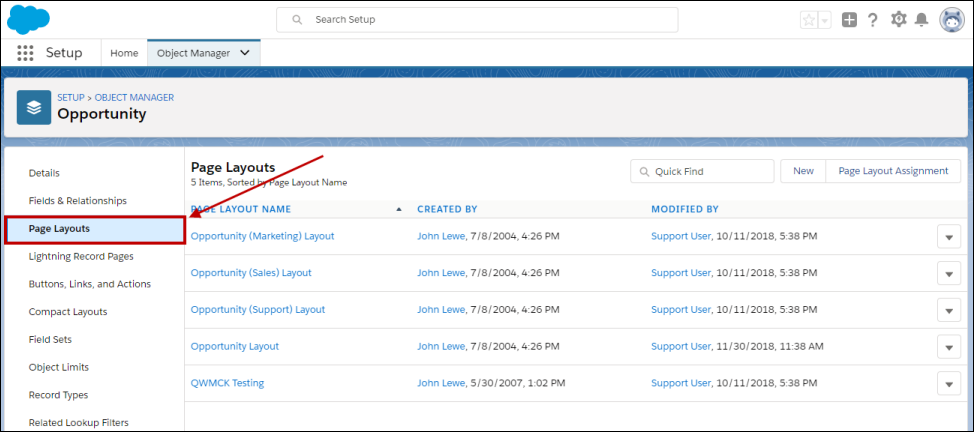The height and width of the screenshot is (432, 974).
Task: Open row actions for Opportunity (Marketing) Layout
Action: 948,236
